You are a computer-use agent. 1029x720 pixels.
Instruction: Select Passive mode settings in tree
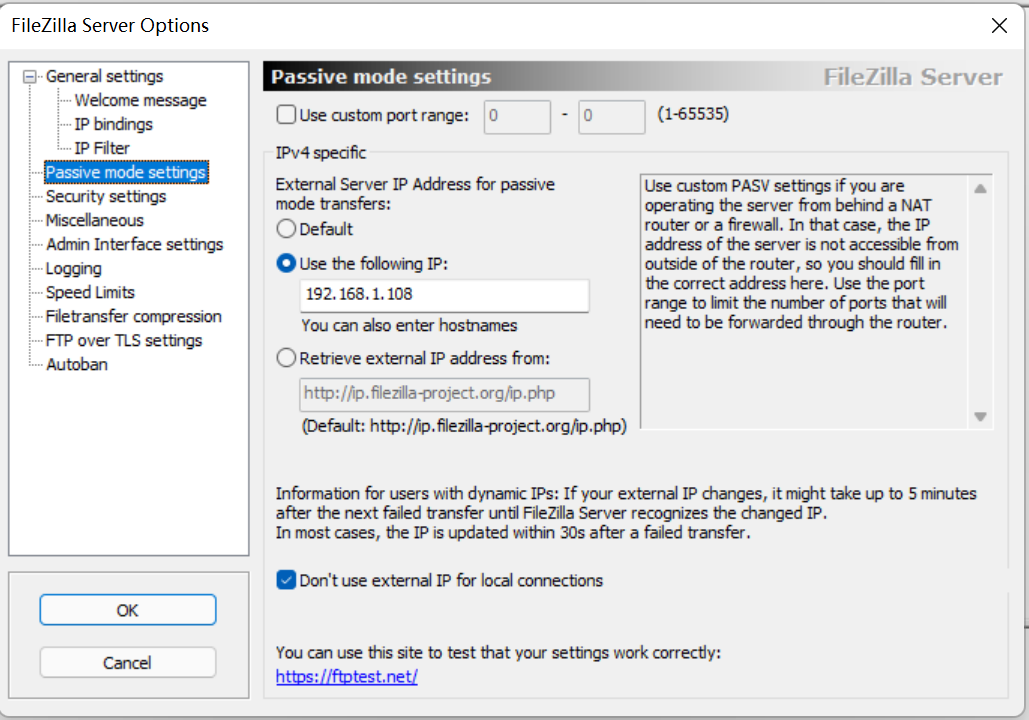pyautogui.click(x=126, y=172)
